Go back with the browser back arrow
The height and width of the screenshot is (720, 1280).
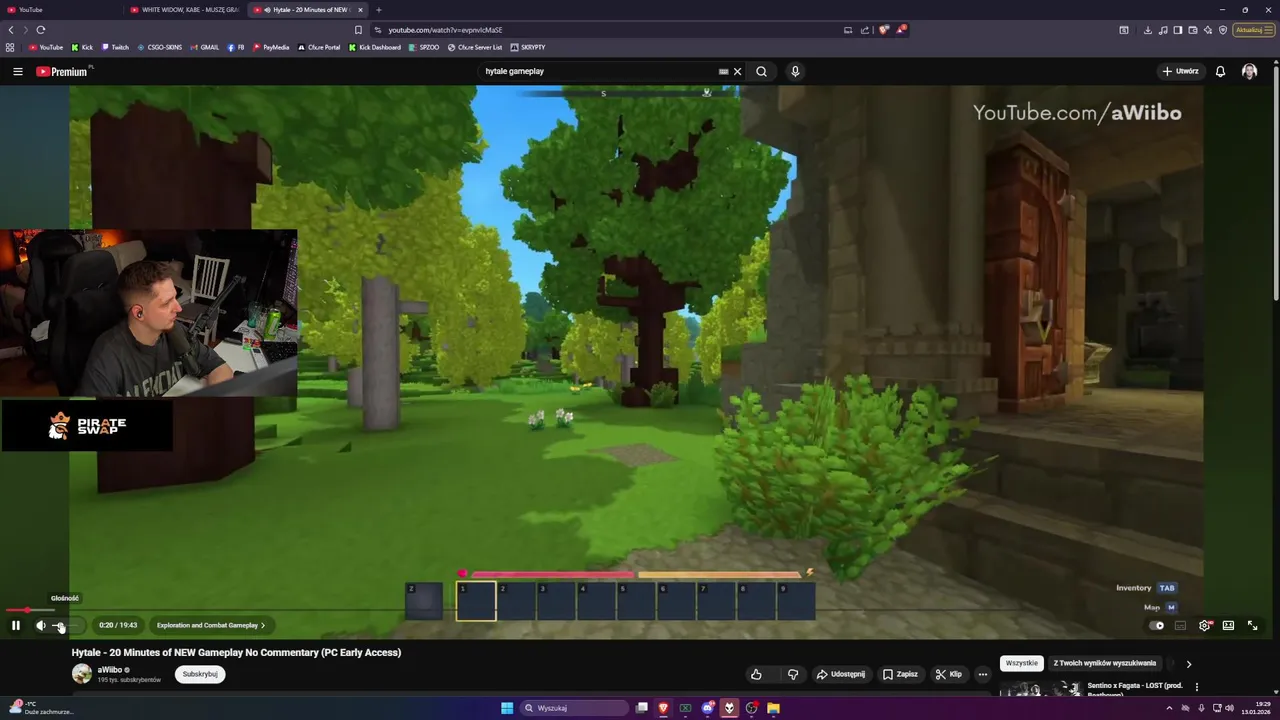[11, 30]
